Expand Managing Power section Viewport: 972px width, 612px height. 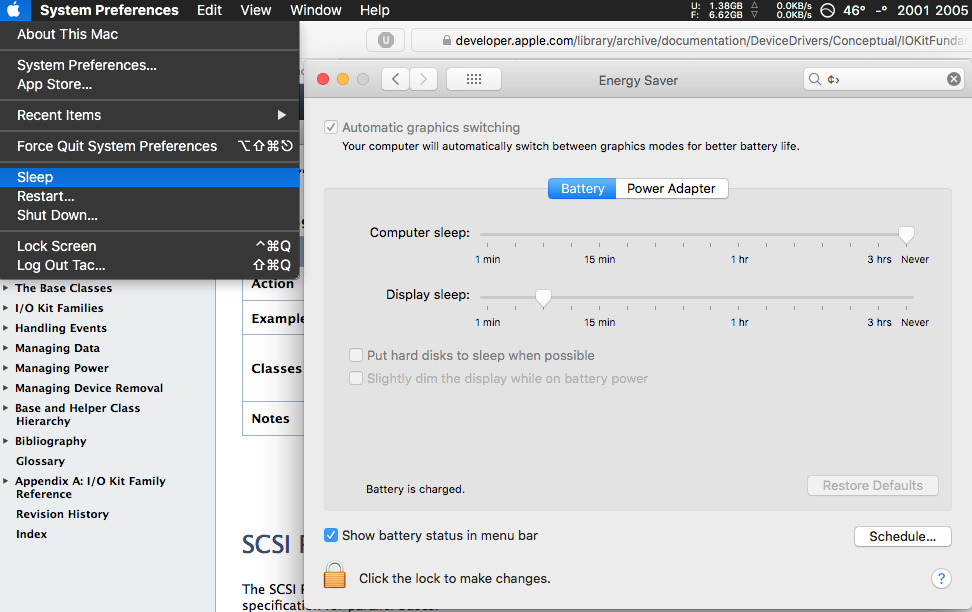(6, 368)
